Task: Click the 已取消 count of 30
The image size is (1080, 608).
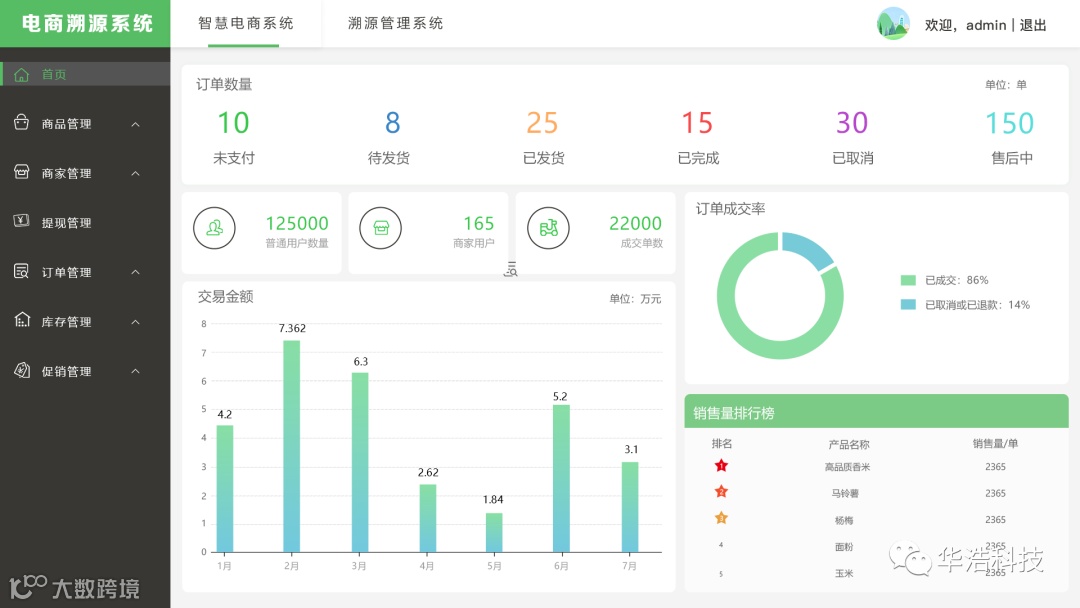Action: pyautogui.click(x=852, y=123)
